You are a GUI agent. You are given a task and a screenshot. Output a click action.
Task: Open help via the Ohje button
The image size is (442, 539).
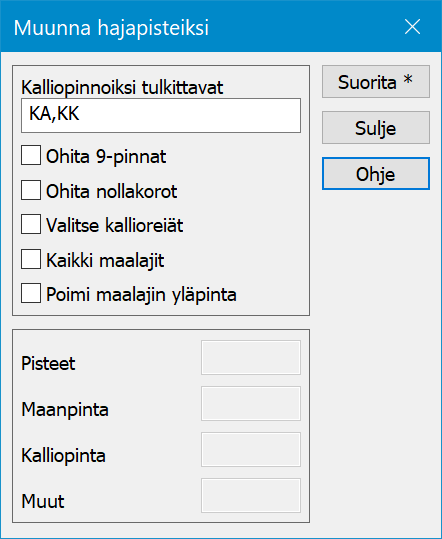(376, 174)
